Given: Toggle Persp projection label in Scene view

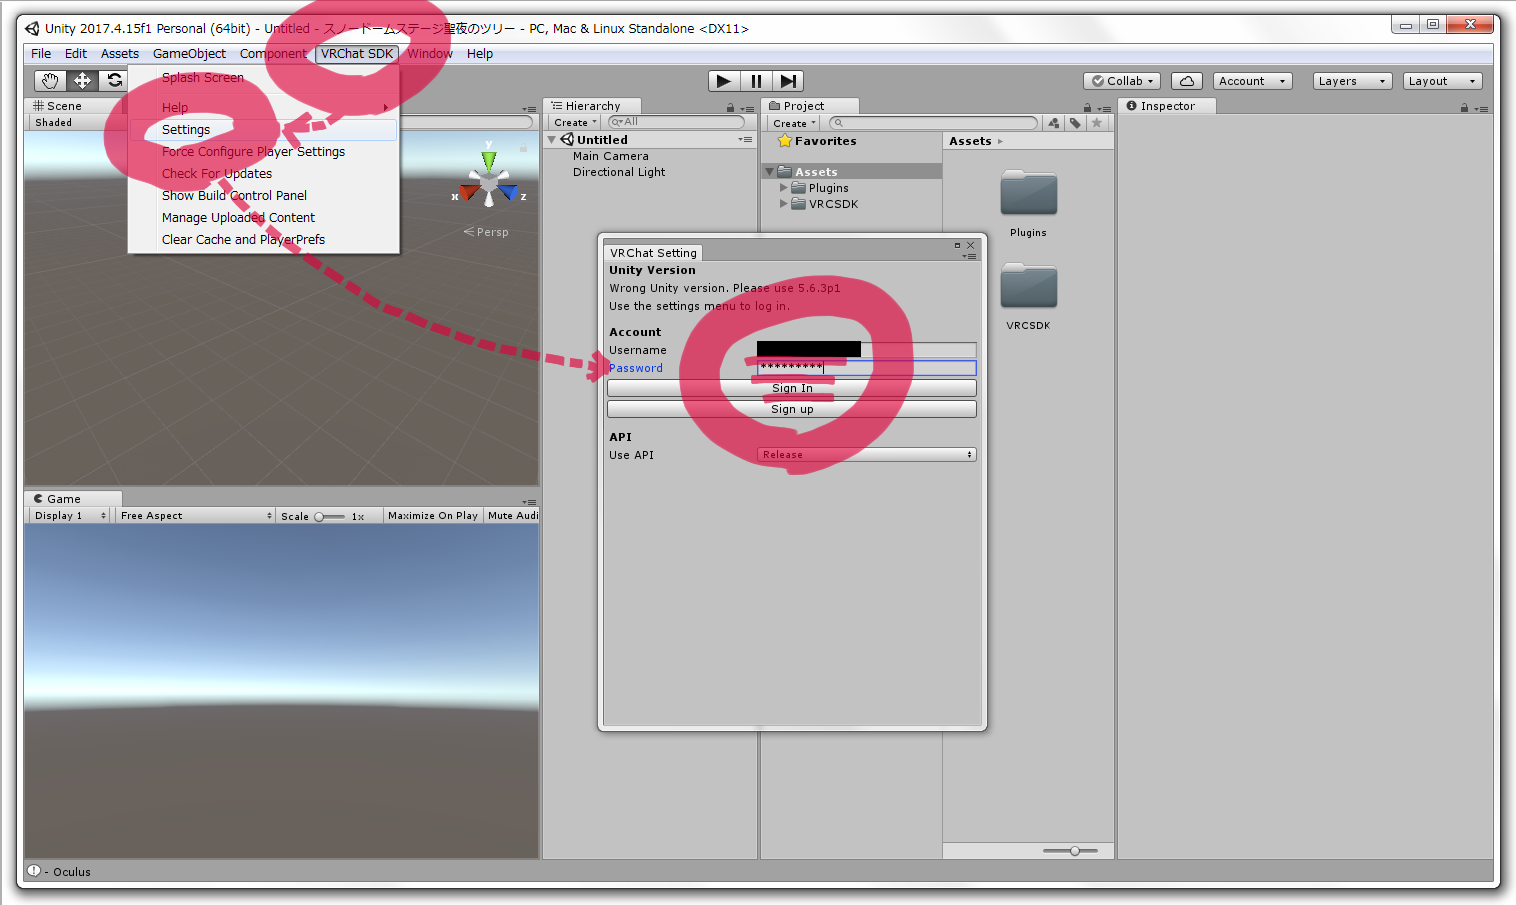Looking at the screenshot, I should [486, 232].
